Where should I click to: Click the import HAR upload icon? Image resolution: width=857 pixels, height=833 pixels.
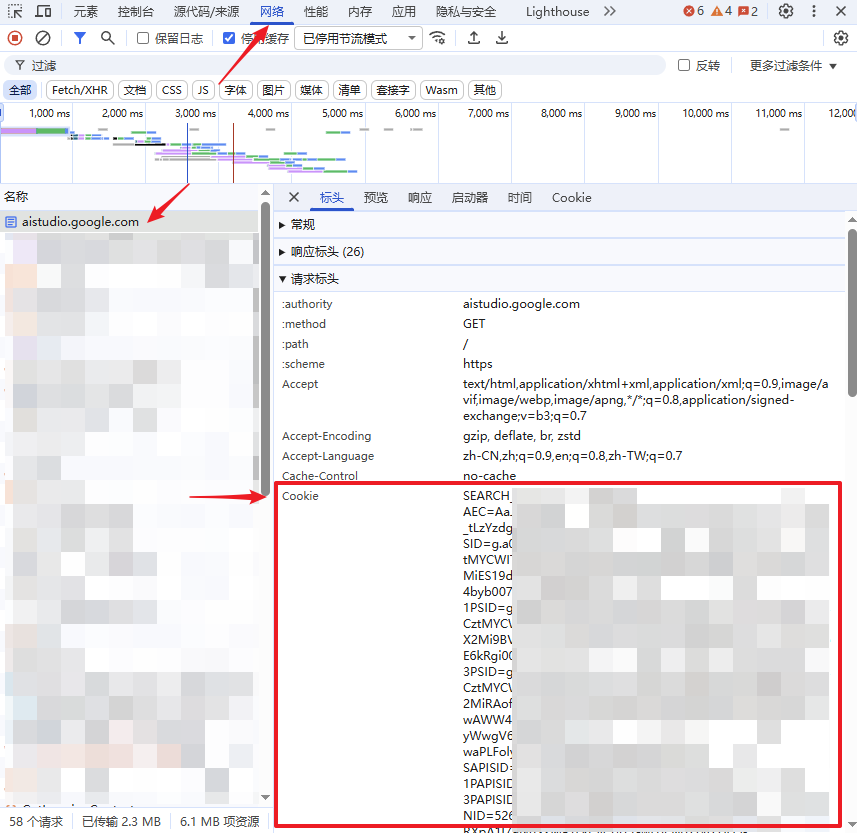coord(474,38)
